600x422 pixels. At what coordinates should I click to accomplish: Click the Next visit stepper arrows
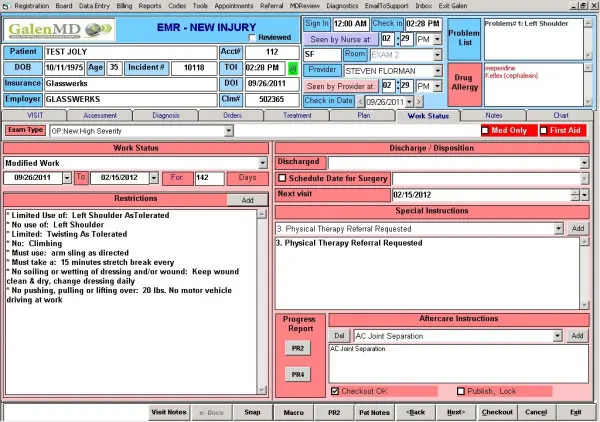(x=575, y=195)
